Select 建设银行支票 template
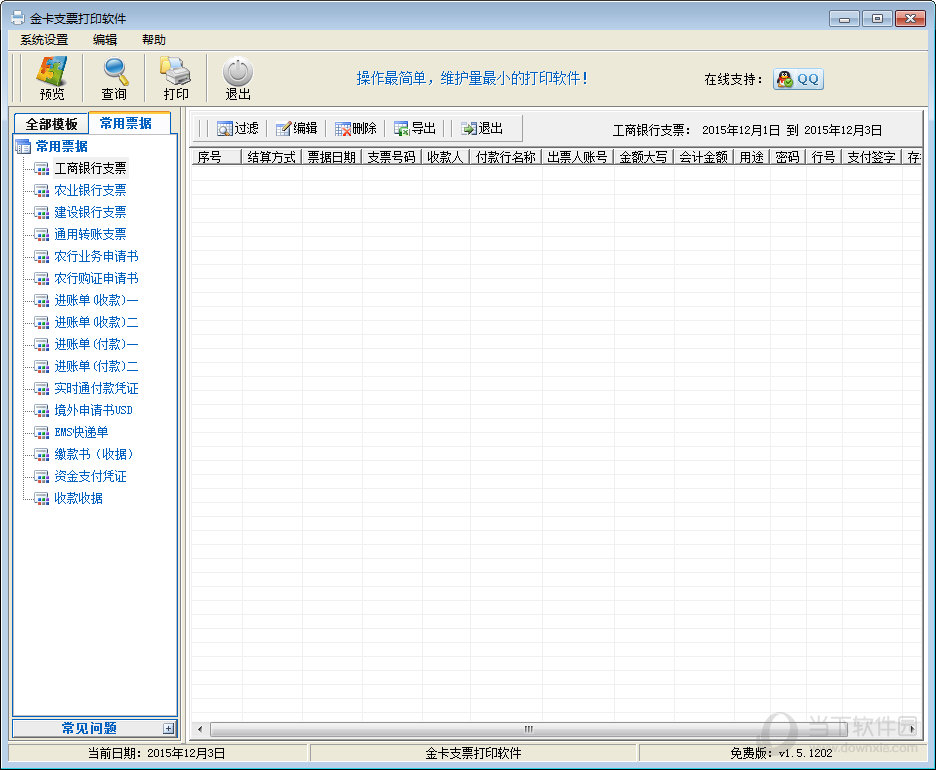Screen dimensions: 936x770 point(90,212)
